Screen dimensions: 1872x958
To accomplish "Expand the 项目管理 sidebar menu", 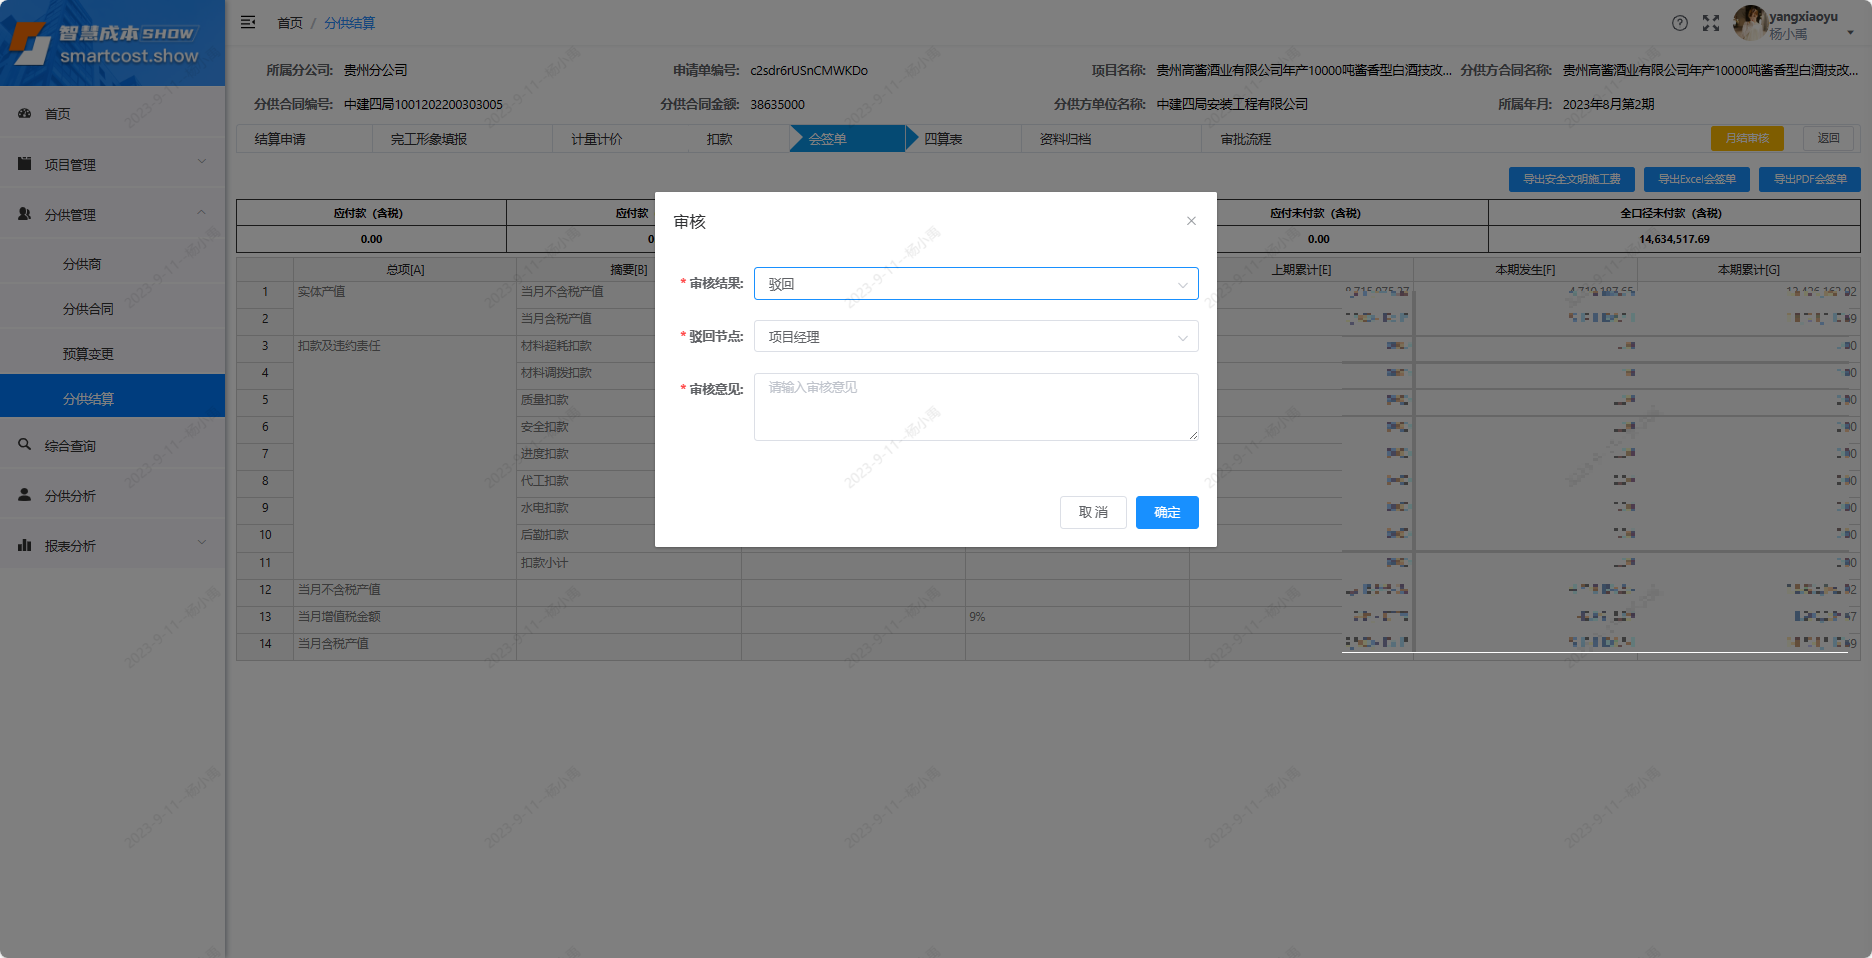I will click(x=201, y=162).
